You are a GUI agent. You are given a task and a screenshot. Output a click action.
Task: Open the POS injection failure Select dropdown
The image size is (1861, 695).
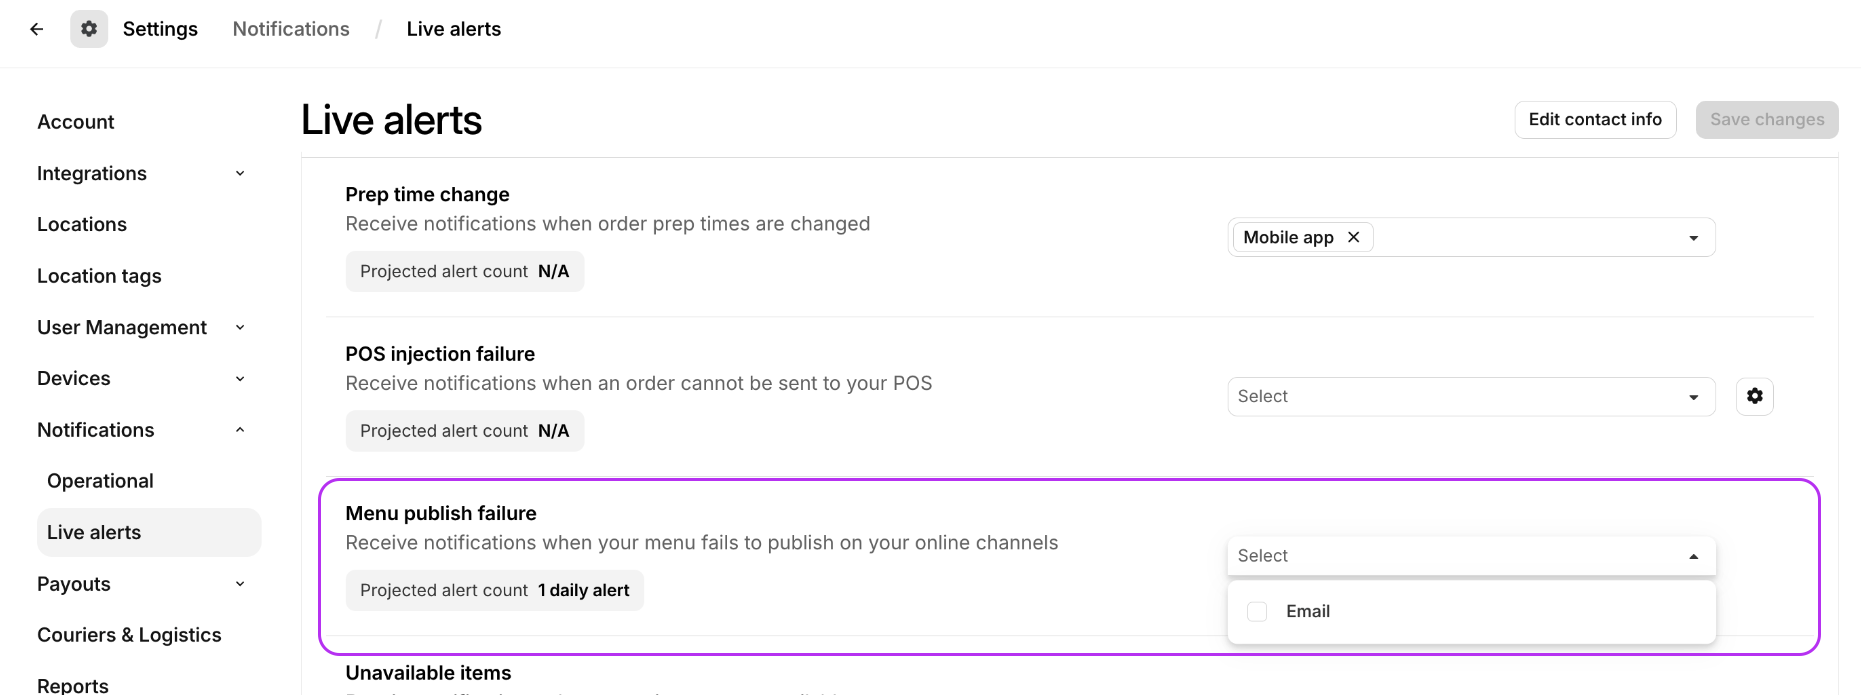1471,396
